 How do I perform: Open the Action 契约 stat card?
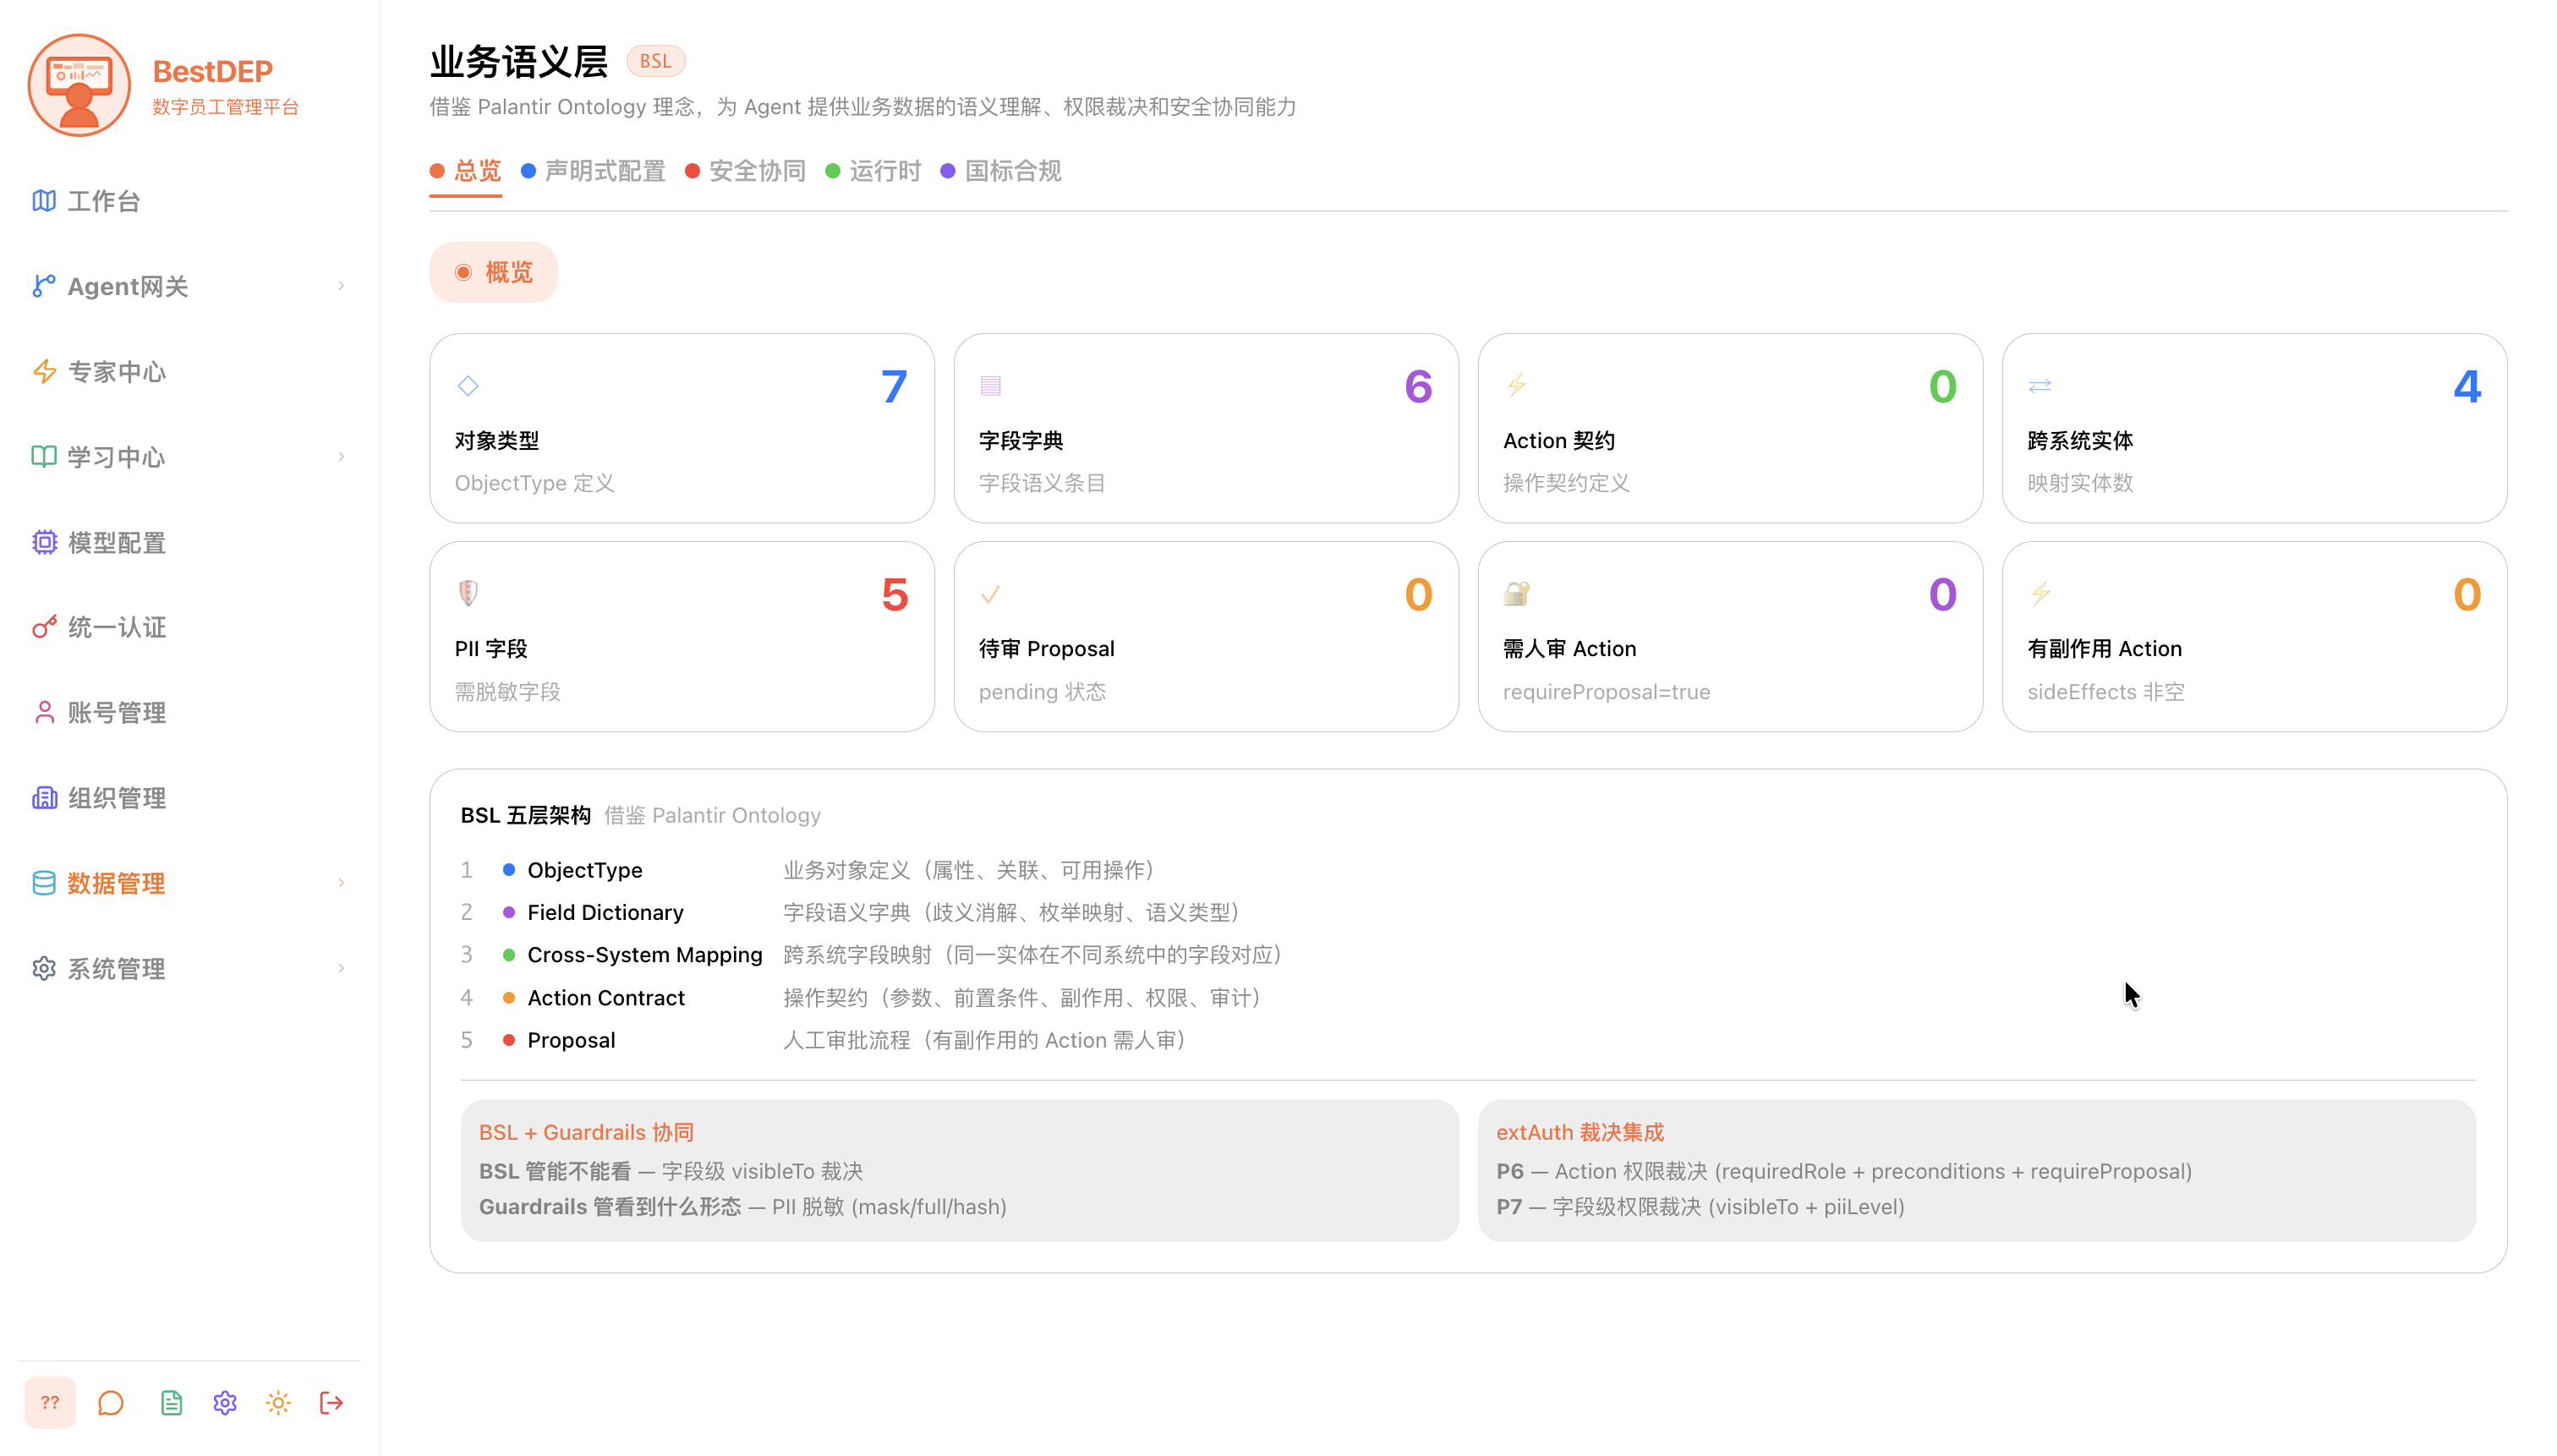click(x=1730, y=428)
